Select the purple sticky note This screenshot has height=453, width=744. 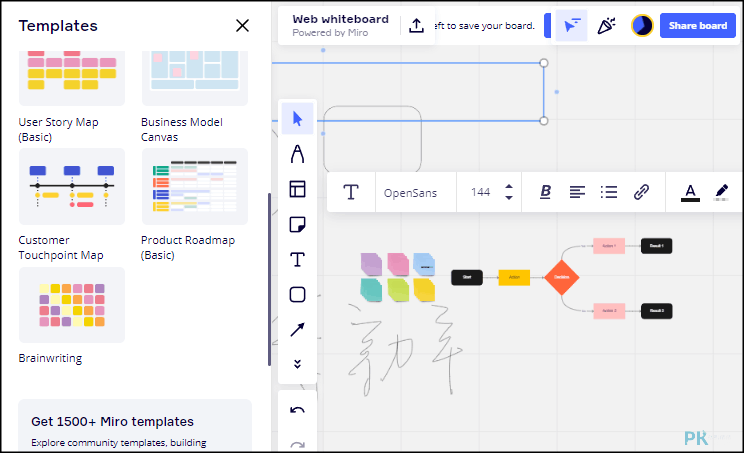[x=371, y=264]
